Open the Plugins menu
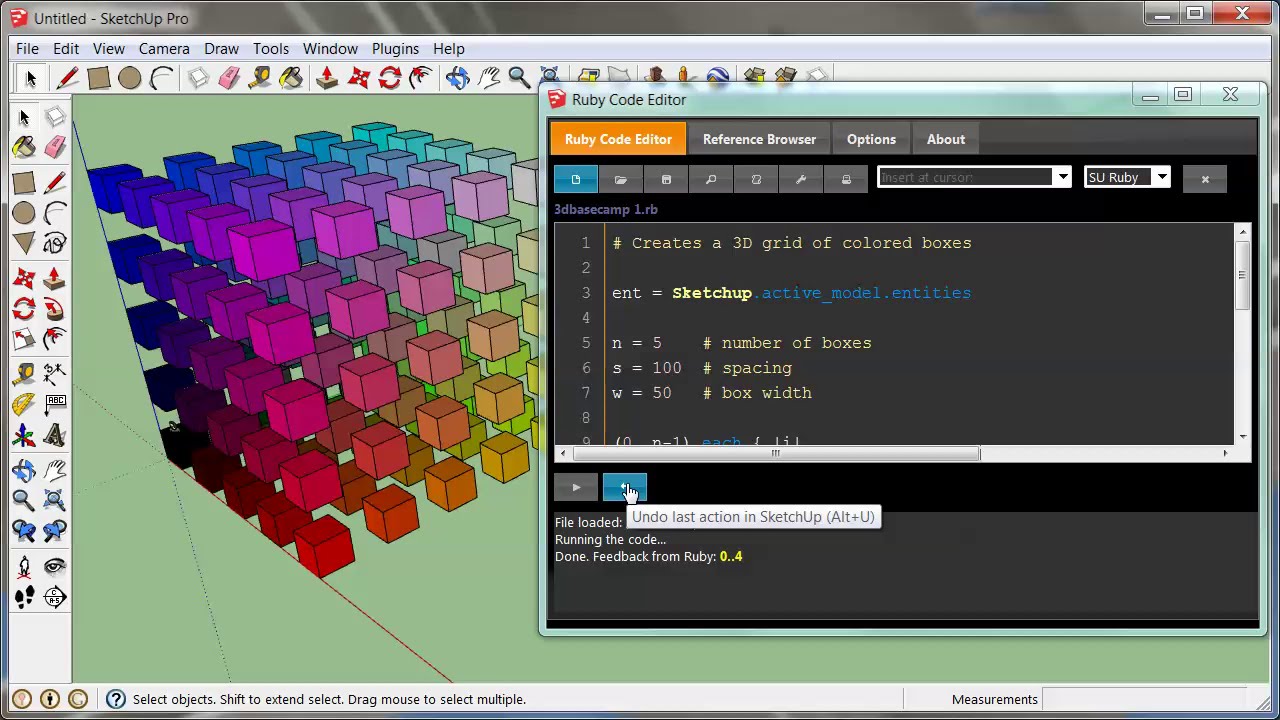This screenshot has height=720, width=1280. click(x=395, y=48)
